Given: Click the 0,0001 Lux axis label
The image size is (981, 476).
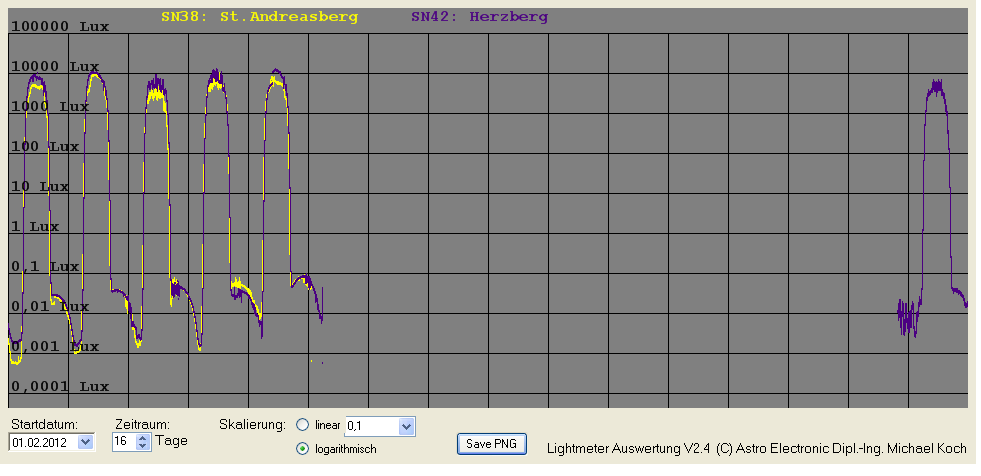Looking at the screenshot, I should click(60, 387).
